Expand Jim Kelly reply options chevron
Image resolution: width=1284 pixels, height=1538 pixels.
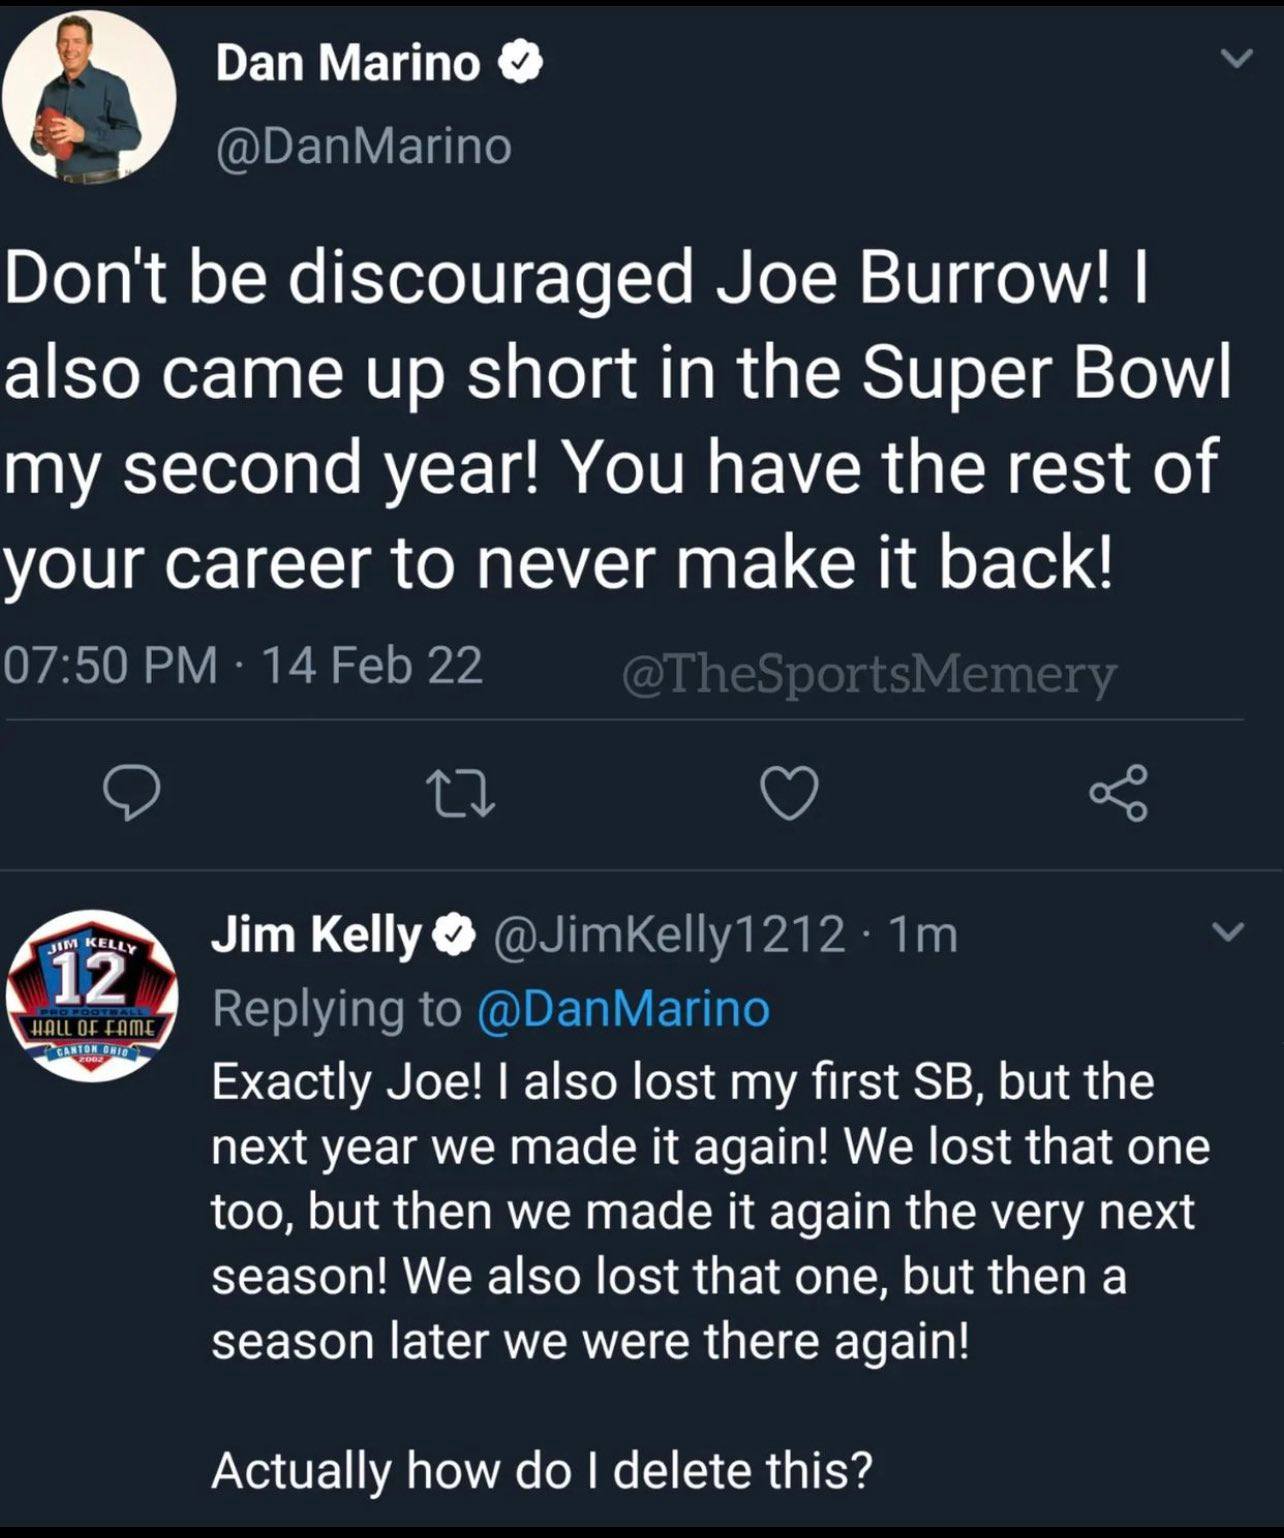[1228, 933]
